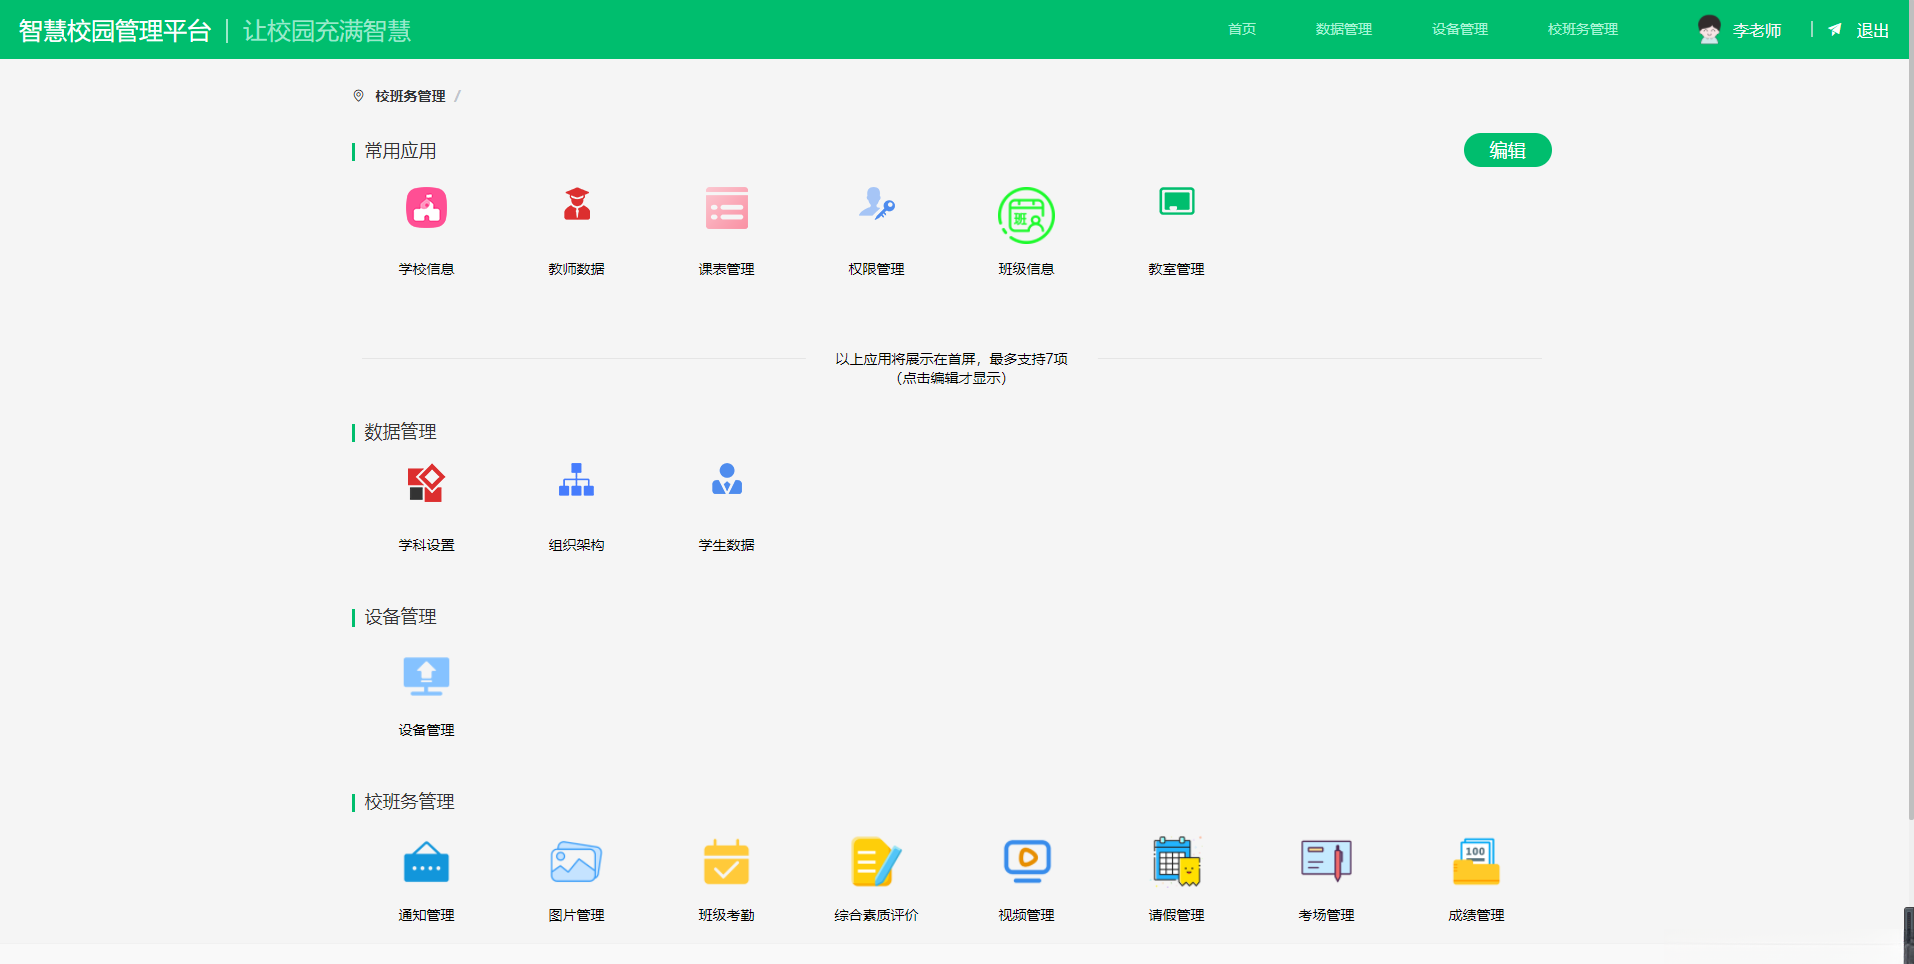Click the 学校信息 label text
1914x964 pixels.
tap(426, 269)
